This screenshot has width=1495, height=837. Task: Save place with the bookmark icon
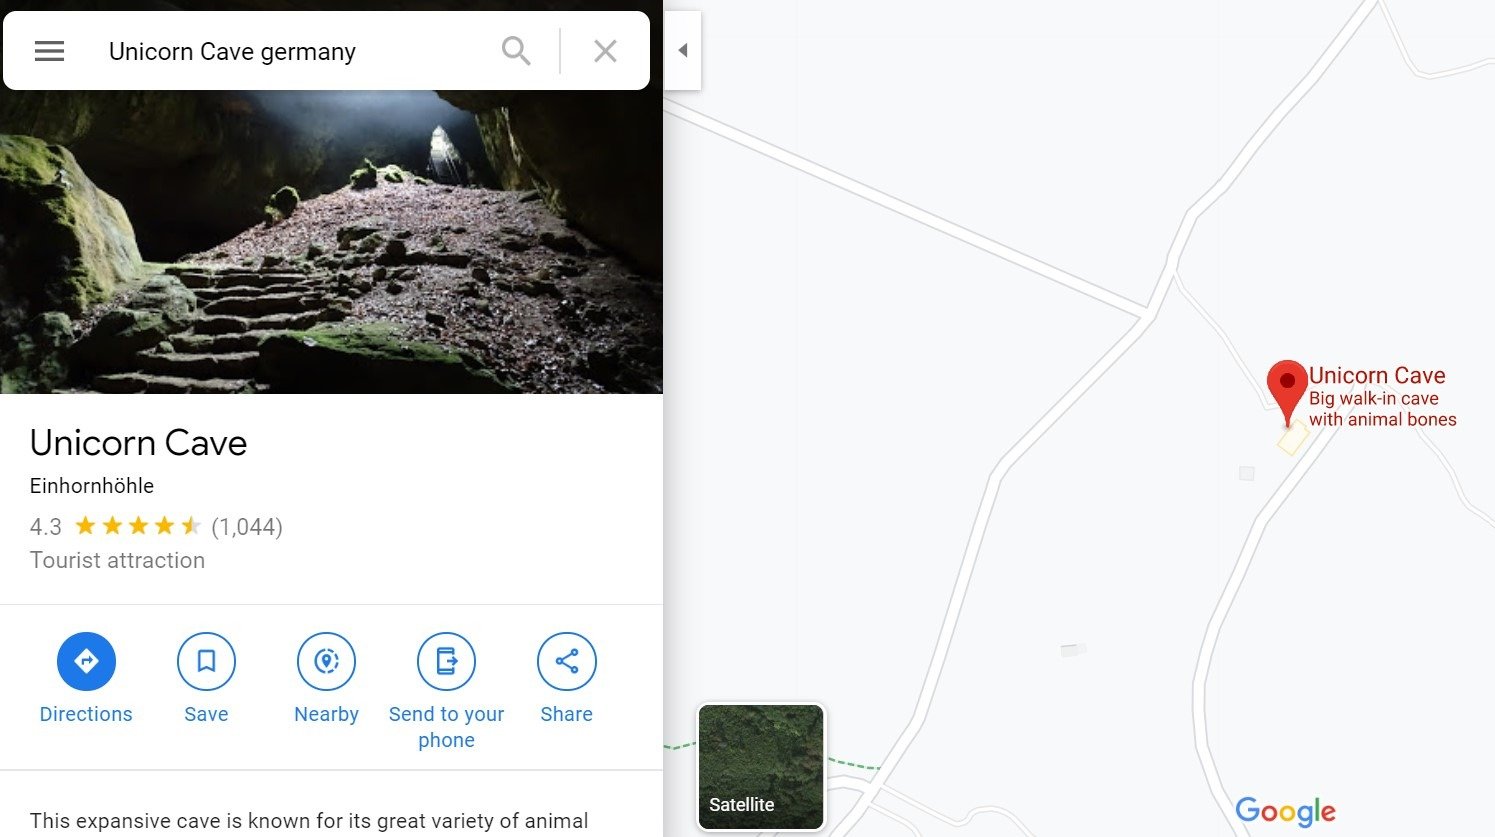pos(206,661)
